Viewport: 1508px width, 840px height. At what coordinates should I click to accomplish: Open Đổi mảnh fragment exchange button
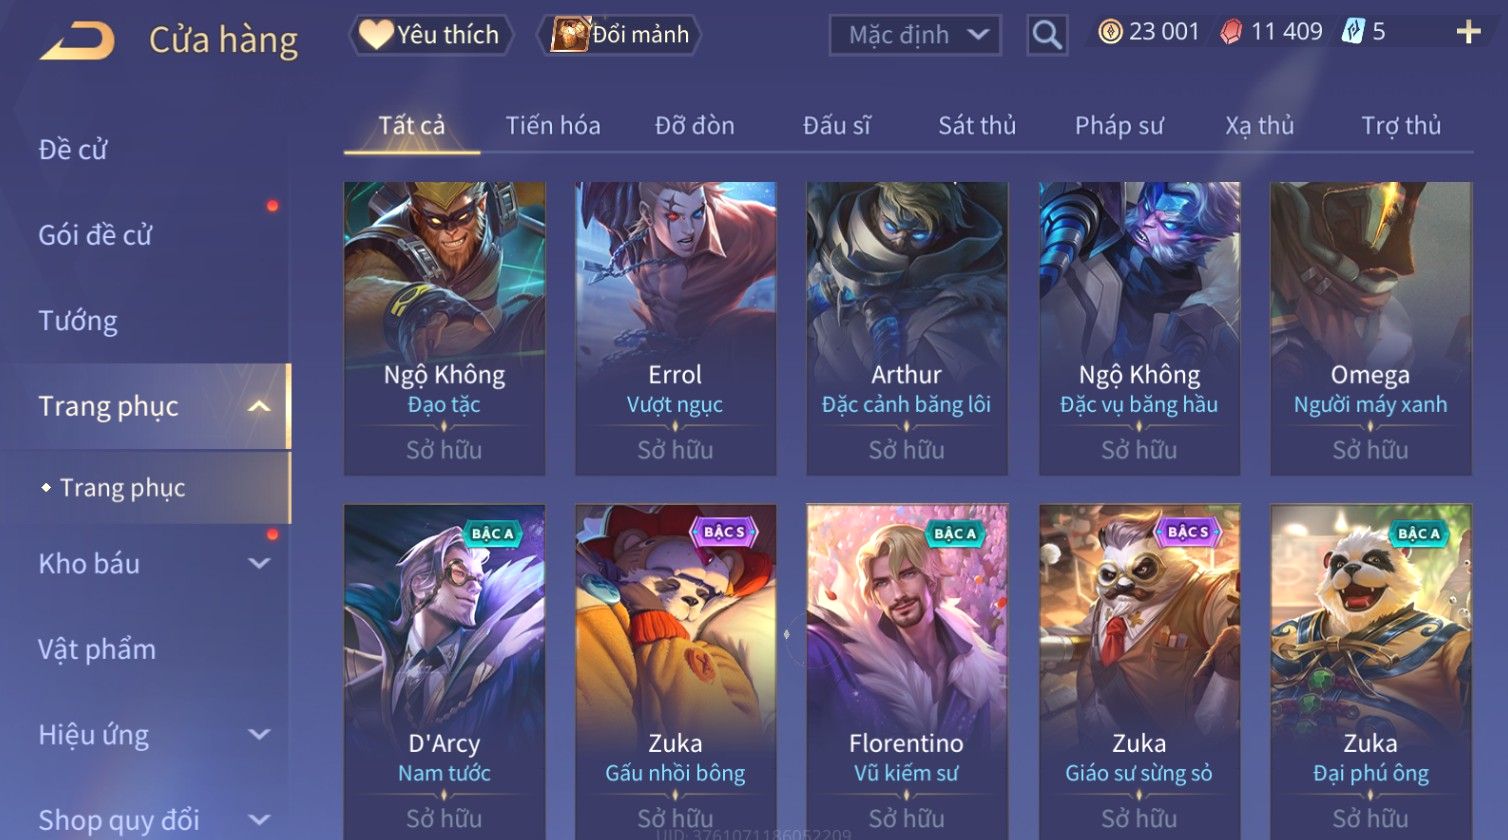620,35
